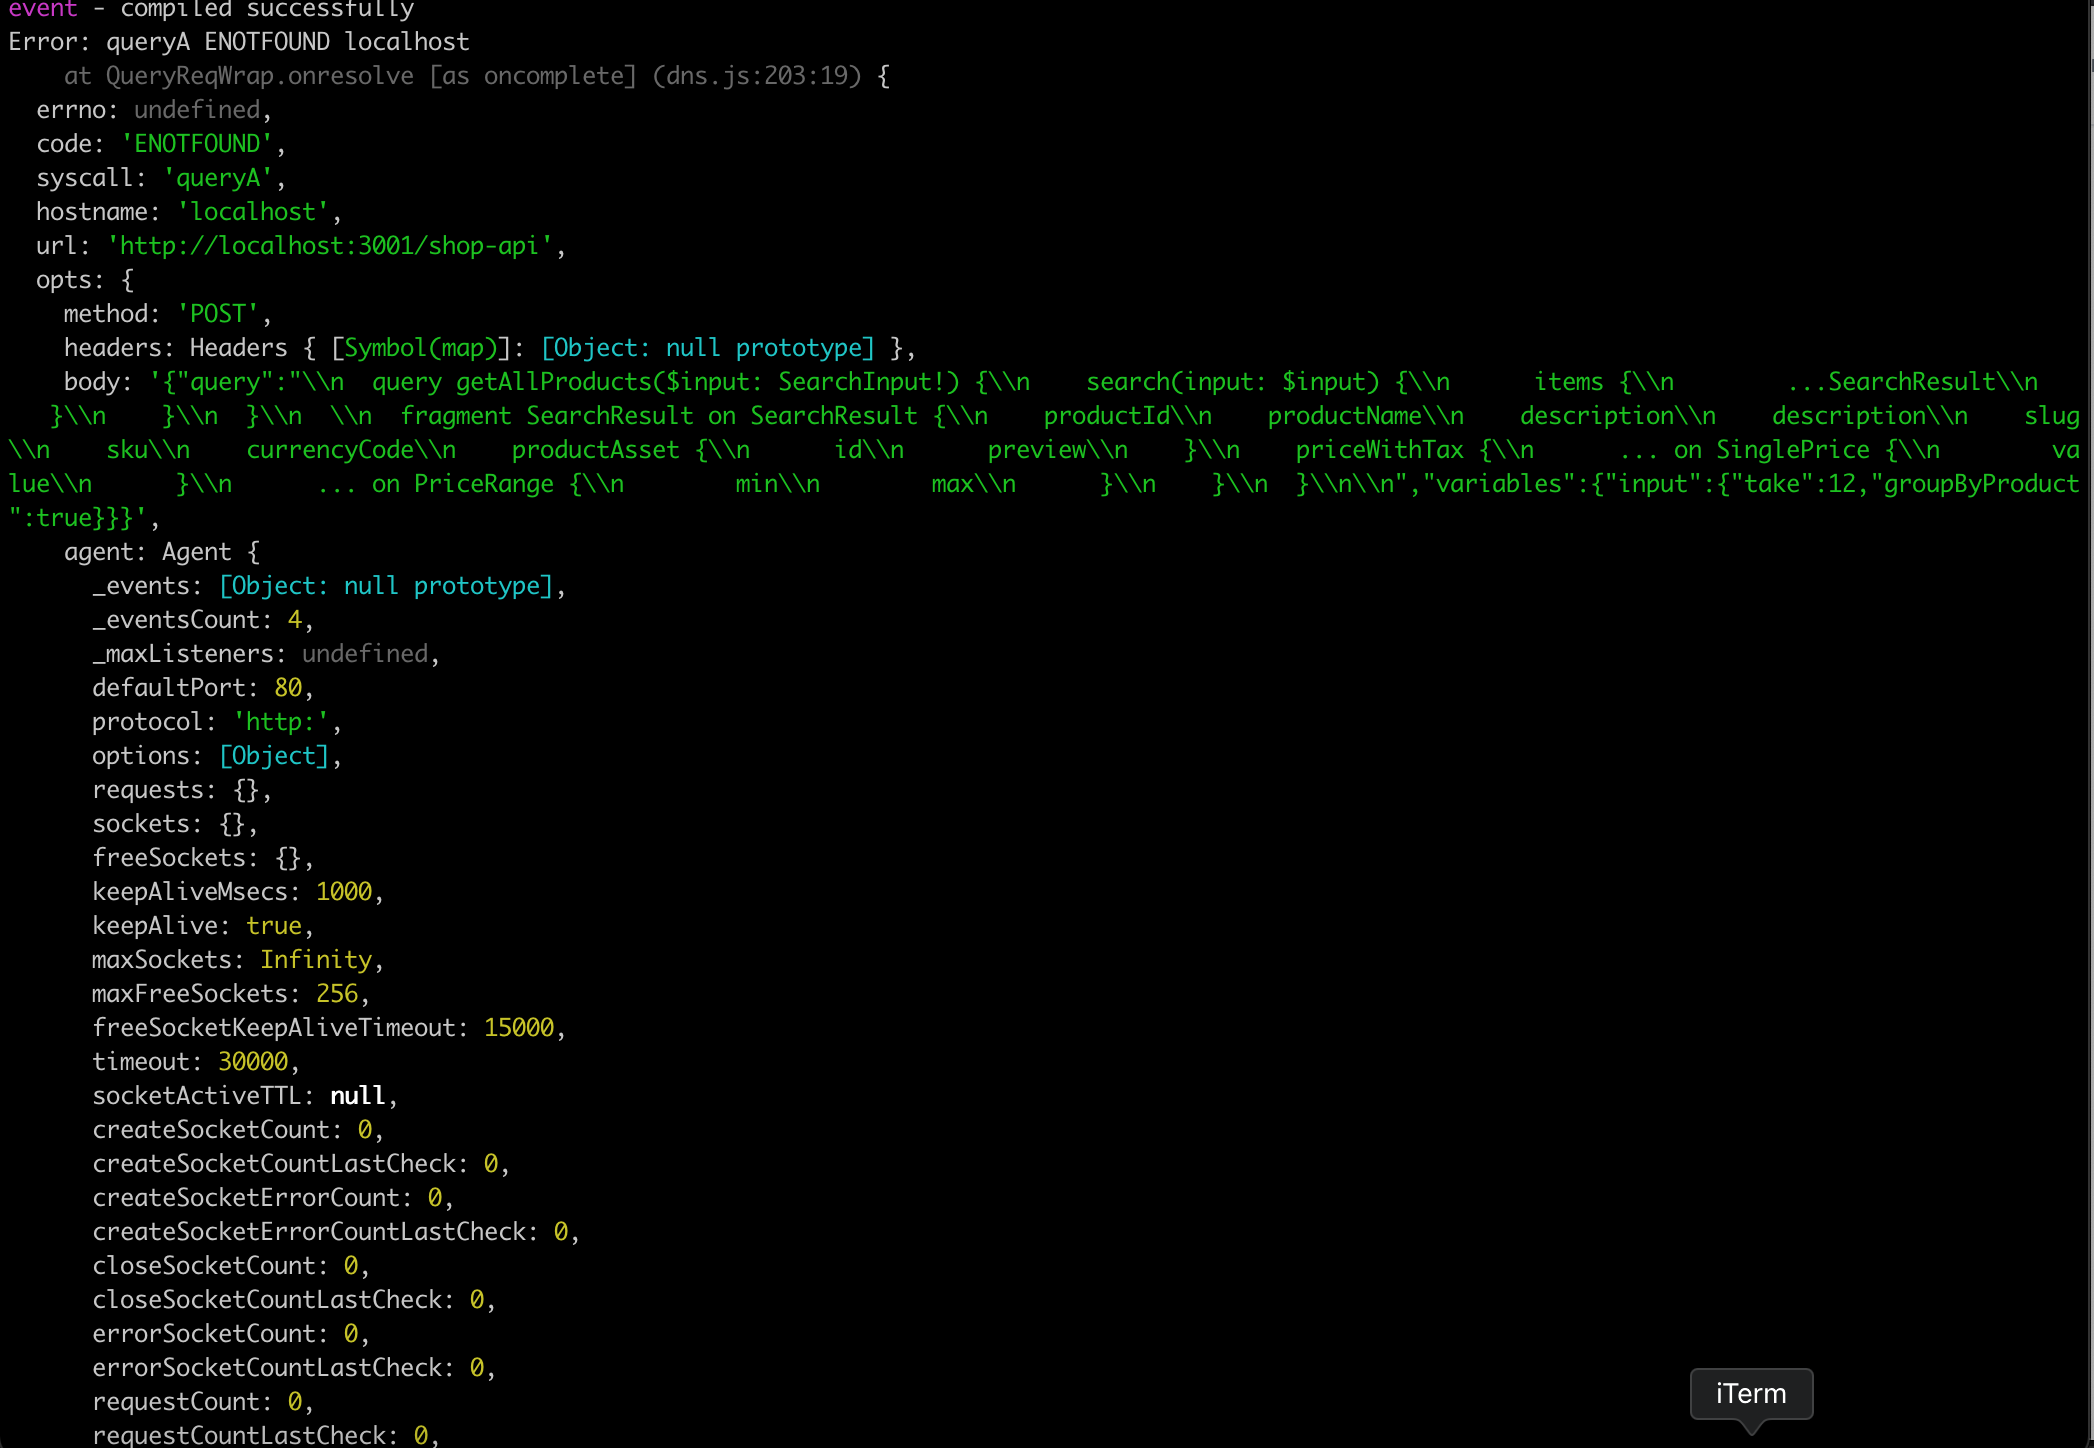The image size is (2094, 1448).
Task: Select the 'Error: queryA ENOTFOUND localhost' line
Action: 237,41
